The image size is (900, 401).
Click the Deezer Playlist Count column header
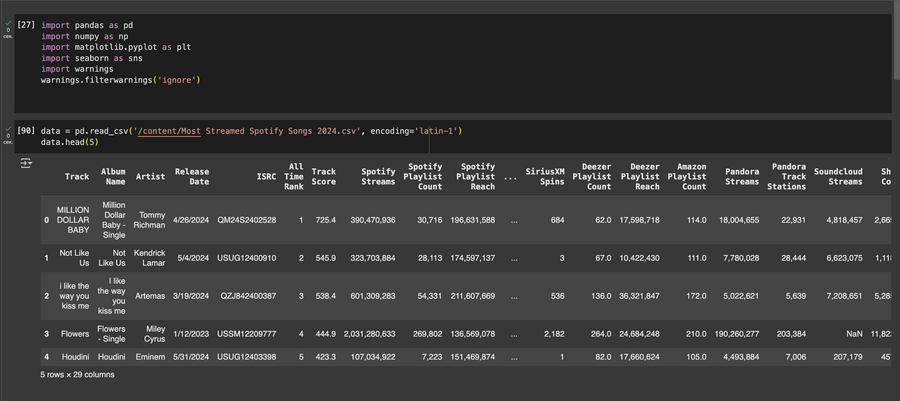(x=592, y=177)
